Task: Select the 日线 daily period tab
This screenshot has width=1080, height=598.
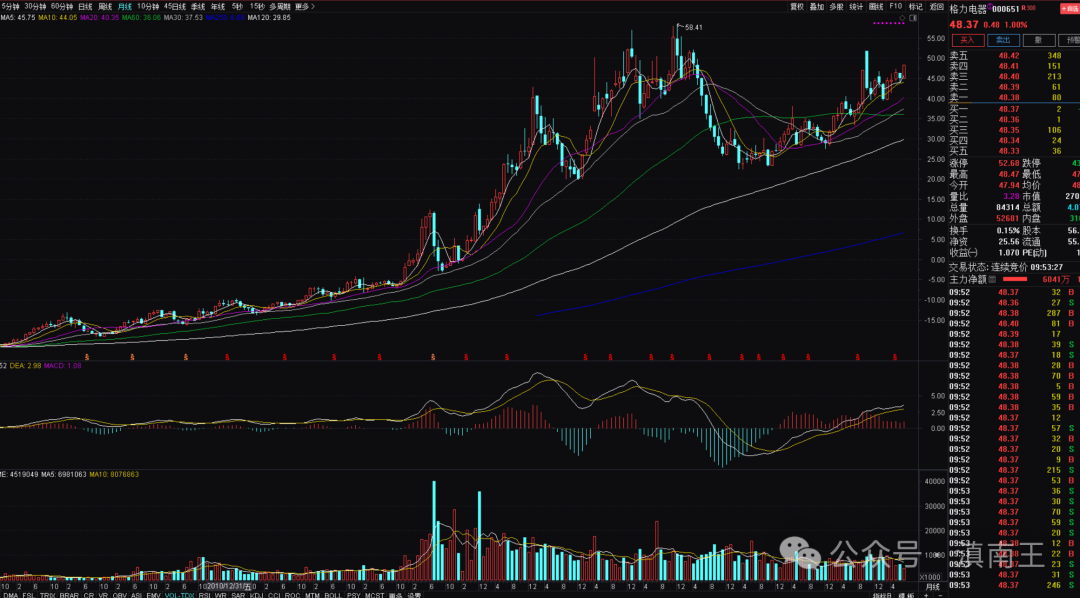Action: pos(85,6)
